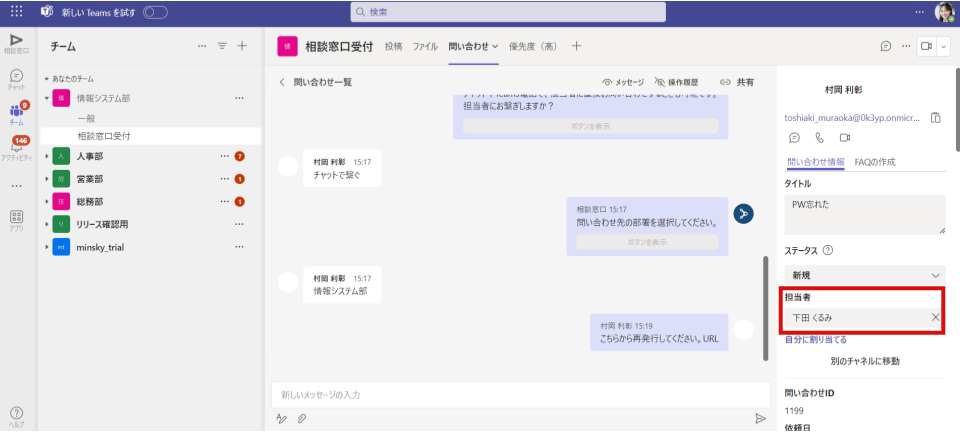This screenshot has height=434, width=960.
Task: Start a meeting with the video camera button
Action: [x=926, y=47]
